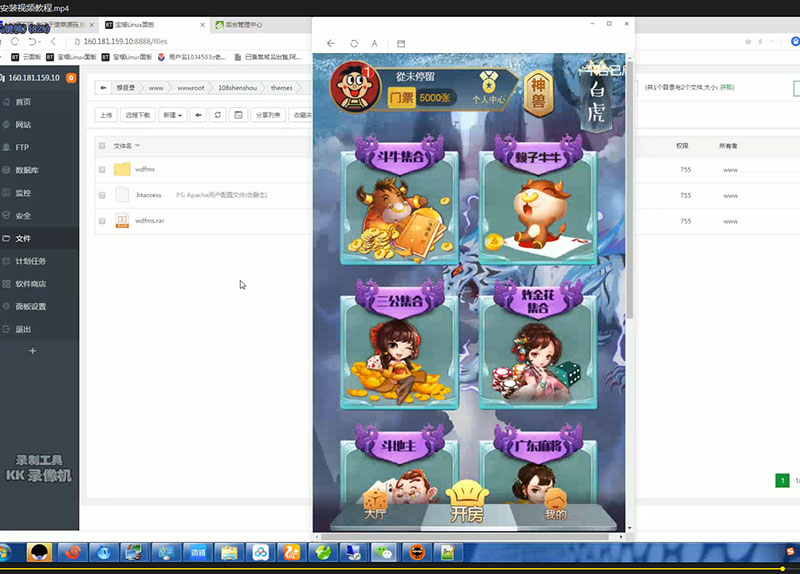Go to the 108shenshou breadcrumb folder
Viewport: 800px width, 574px height.
pos(237,88)
